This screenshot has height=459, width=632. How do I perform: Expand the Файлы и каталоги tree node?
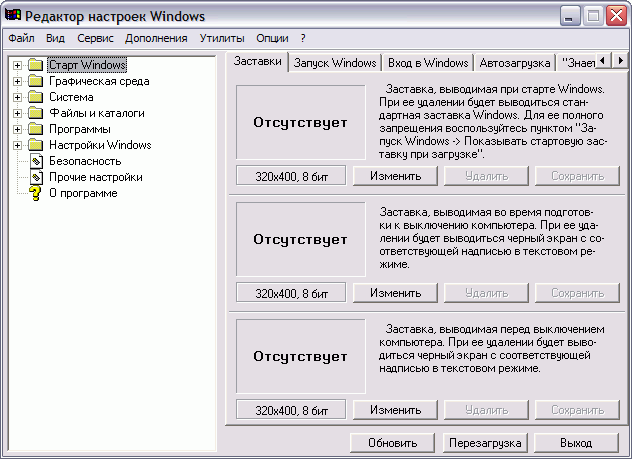(x=17, y=113)
